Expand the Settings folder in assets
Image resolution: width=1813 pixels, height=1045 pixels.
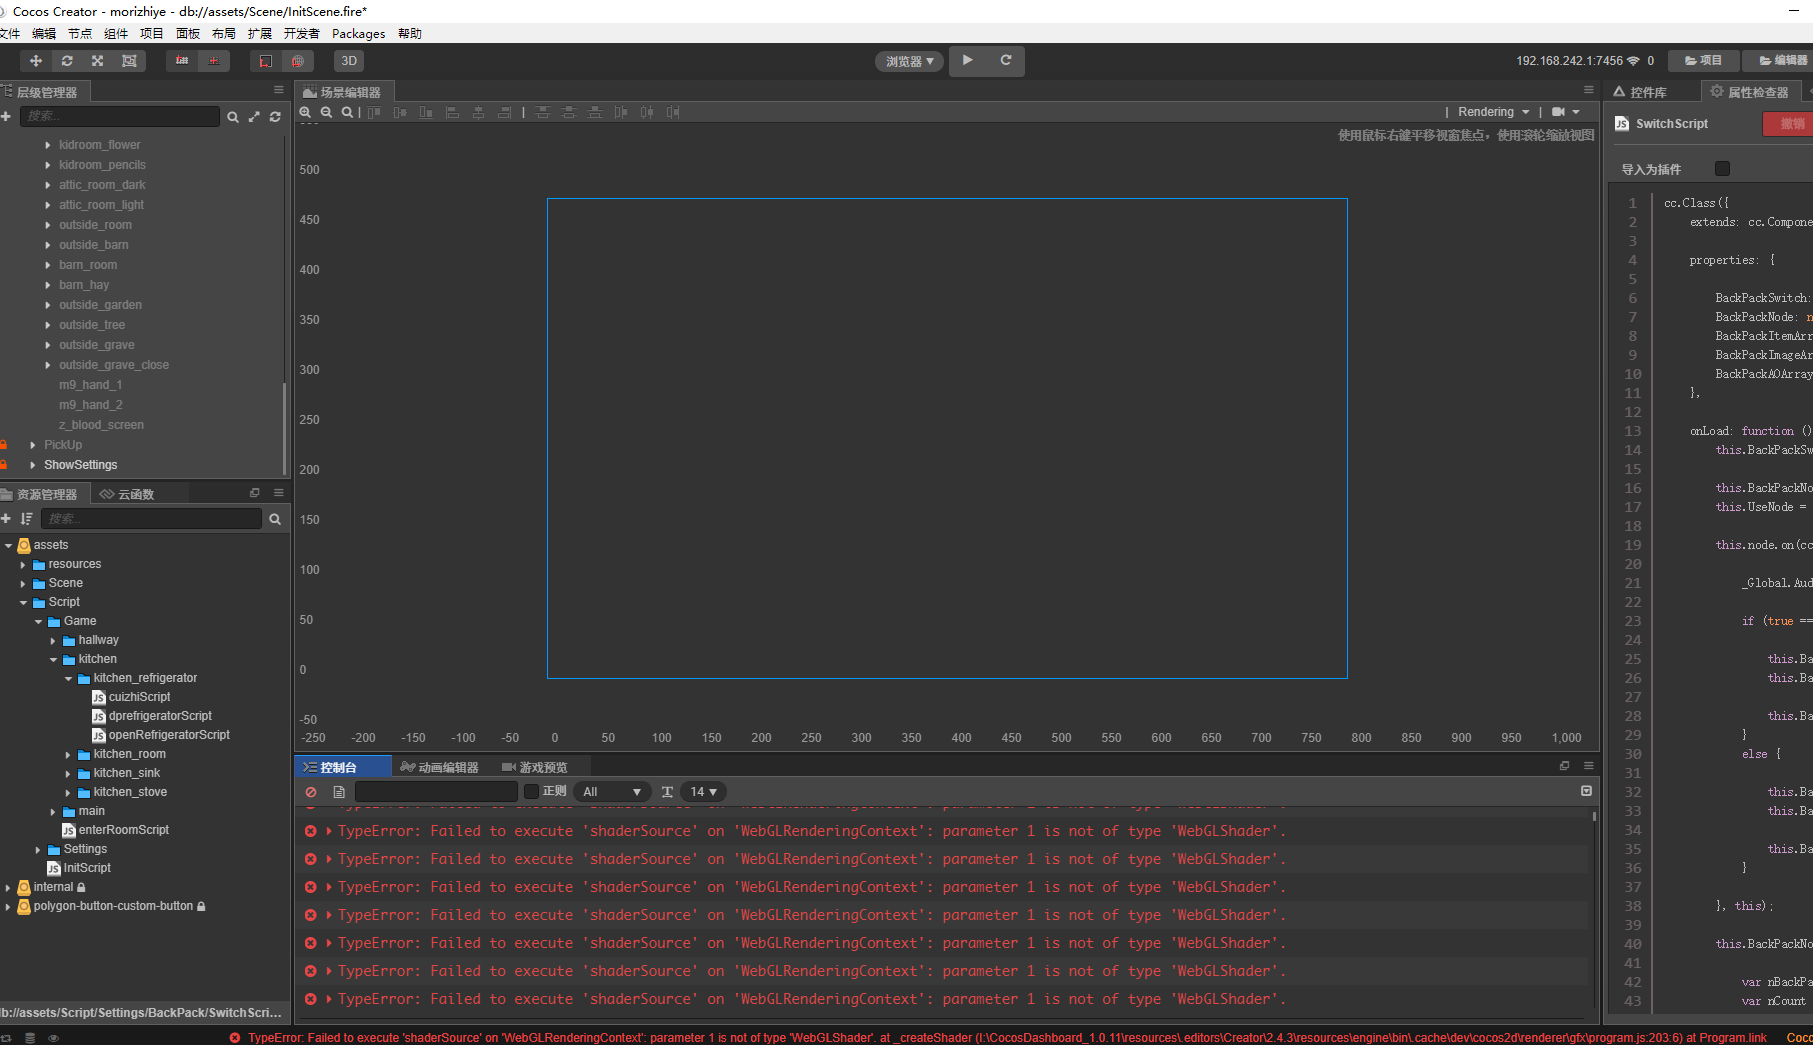pos(38,850)
